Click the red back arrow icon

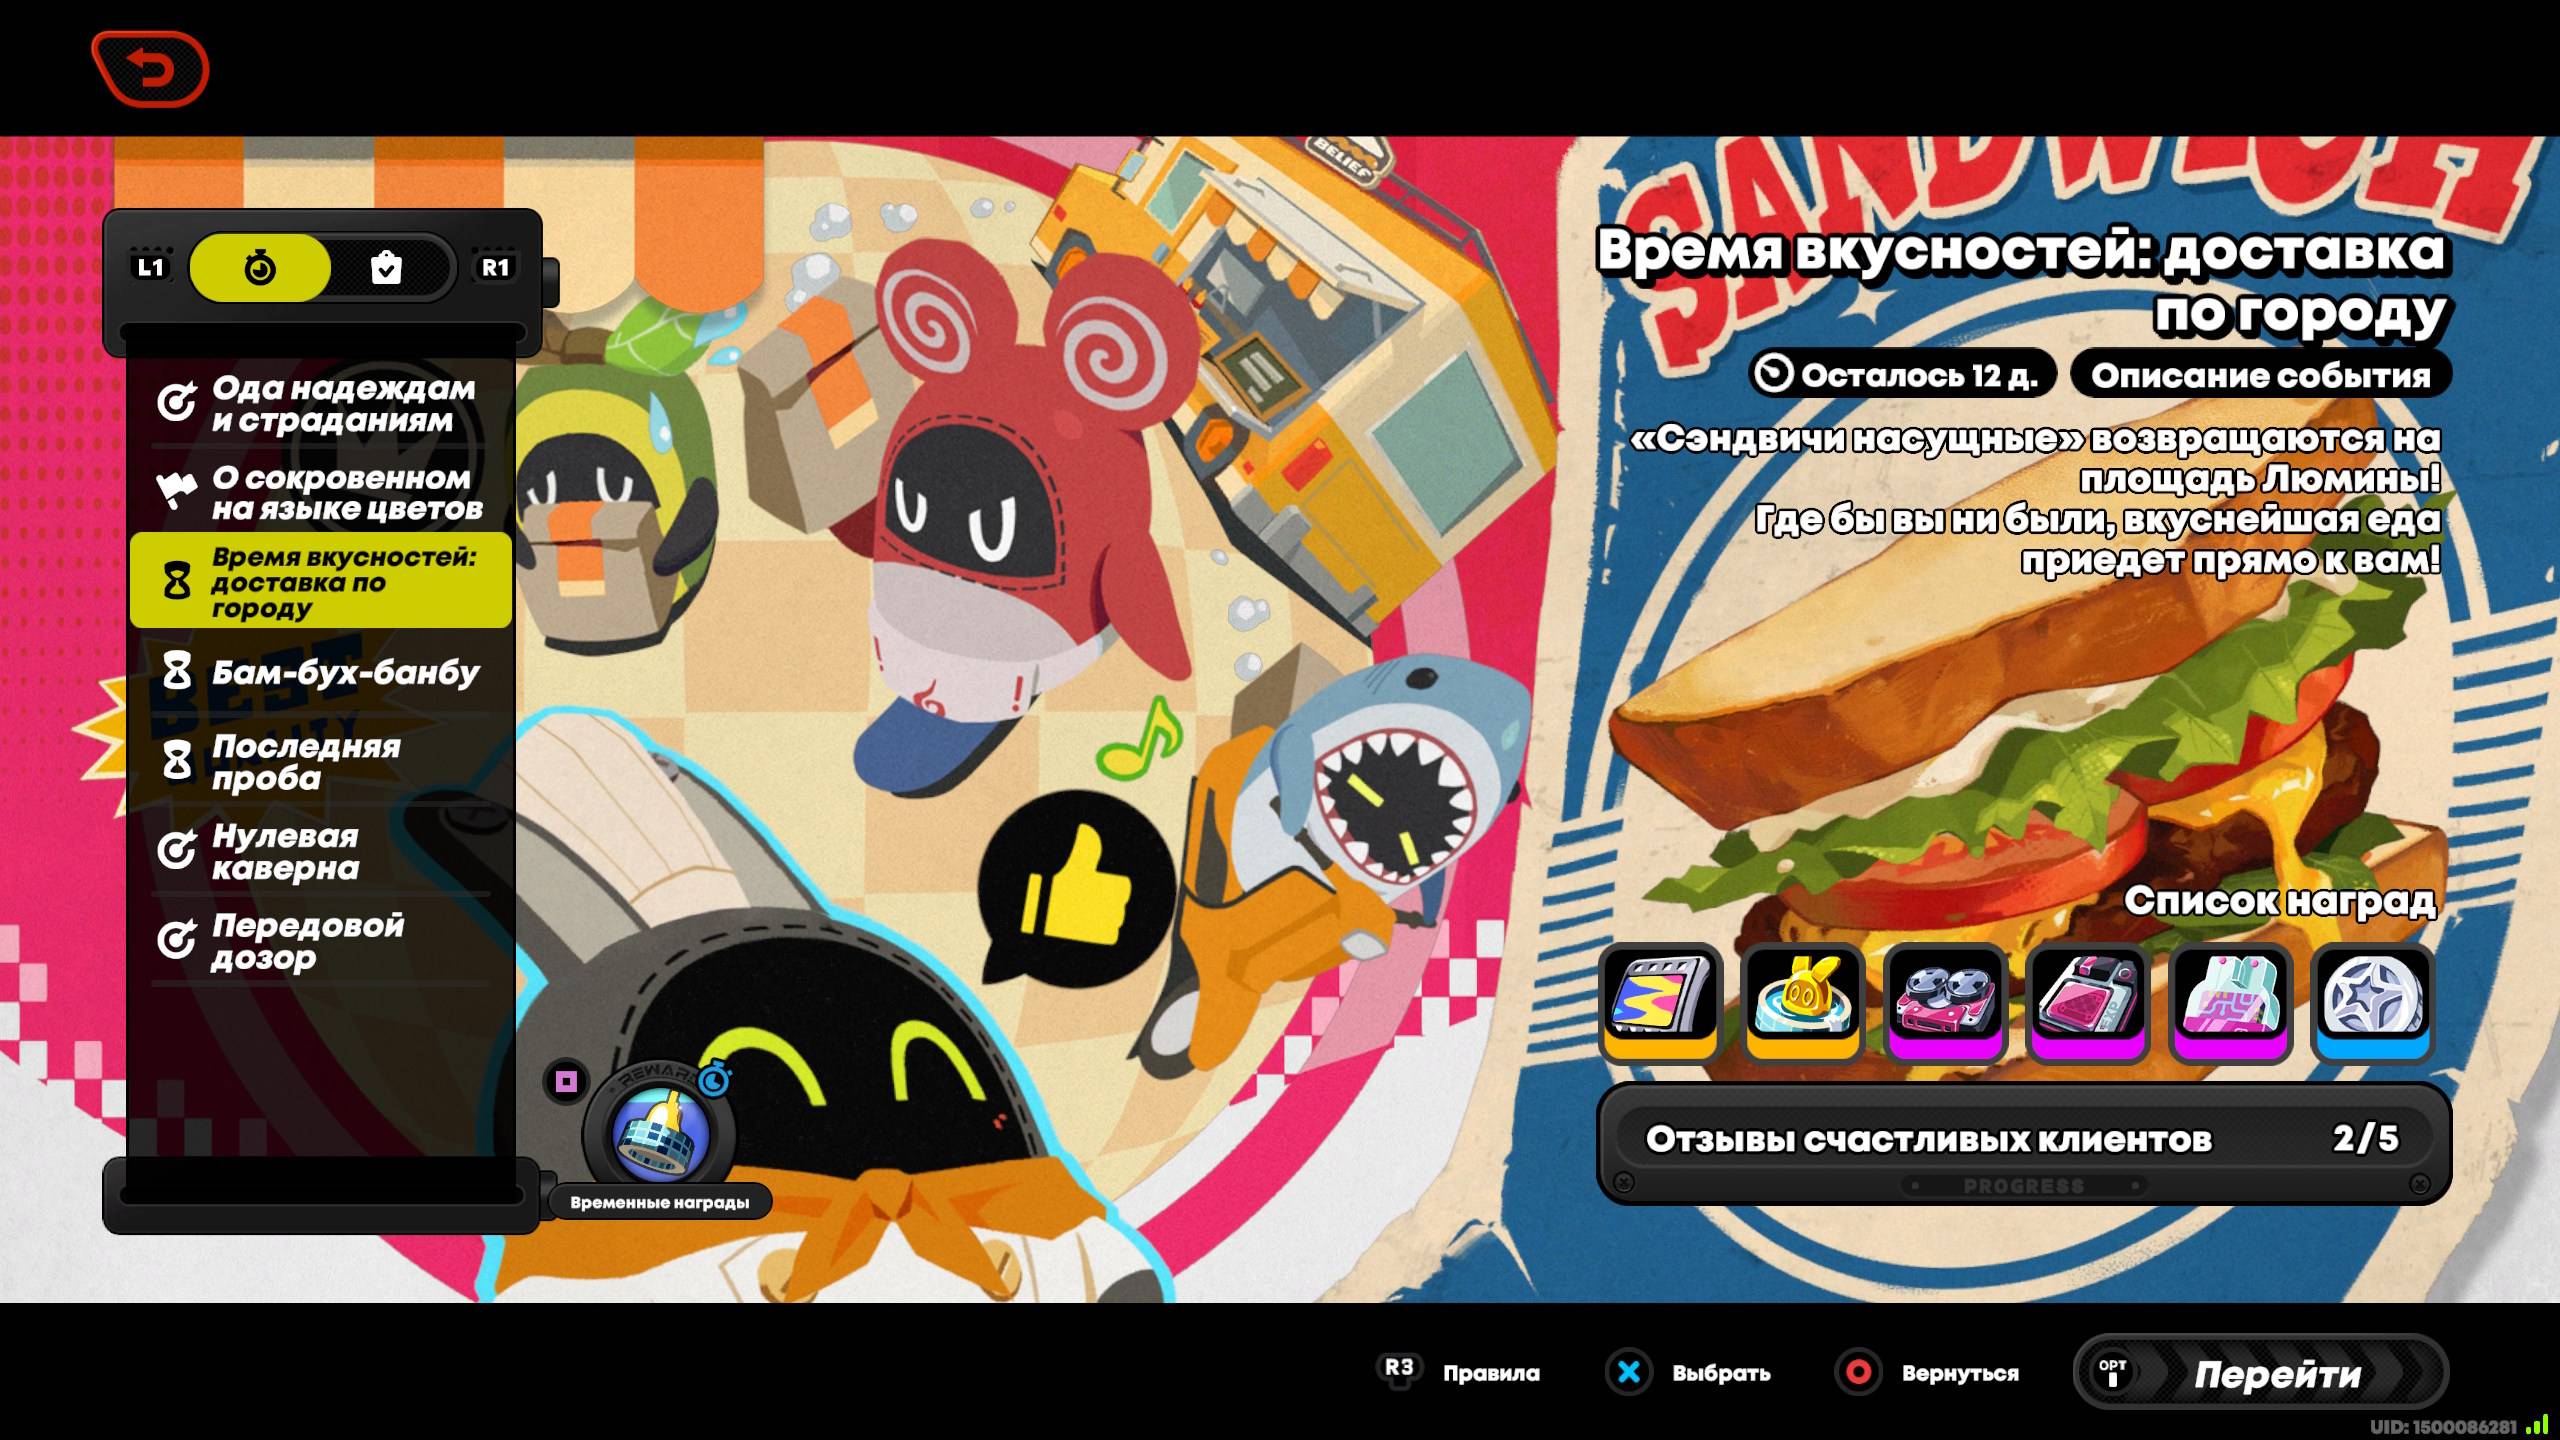(x=150, y=69)
